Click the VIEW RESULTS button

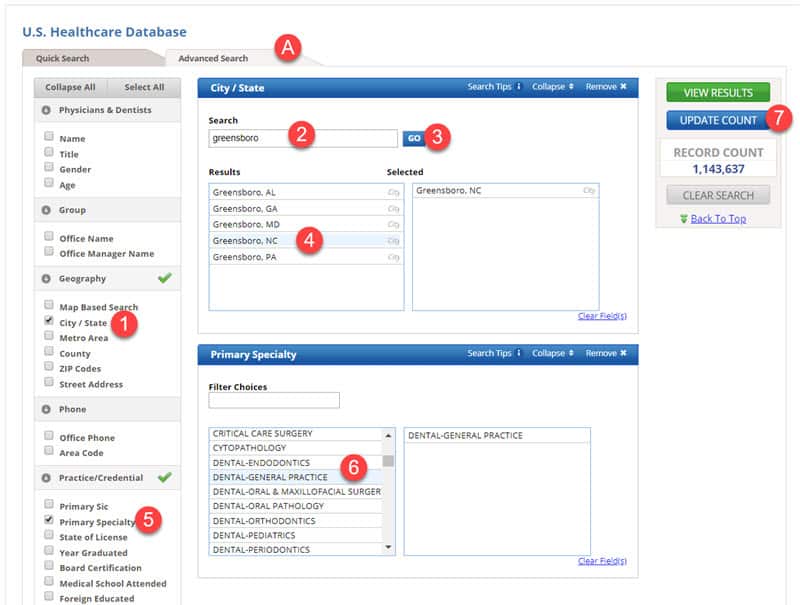click(x=718, y=93)
